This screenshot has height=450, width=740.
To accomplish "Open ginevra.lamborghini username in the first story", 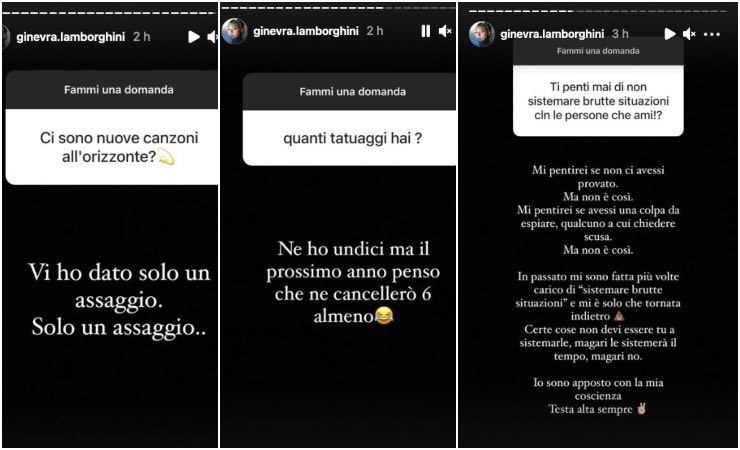I will (x=70, y=37).
